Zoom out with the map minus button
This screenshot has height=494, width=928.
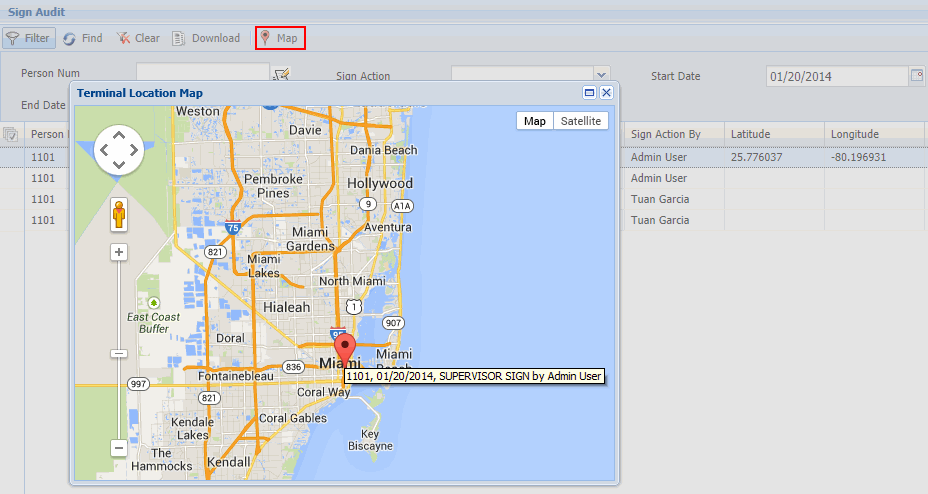pos(119,448)
